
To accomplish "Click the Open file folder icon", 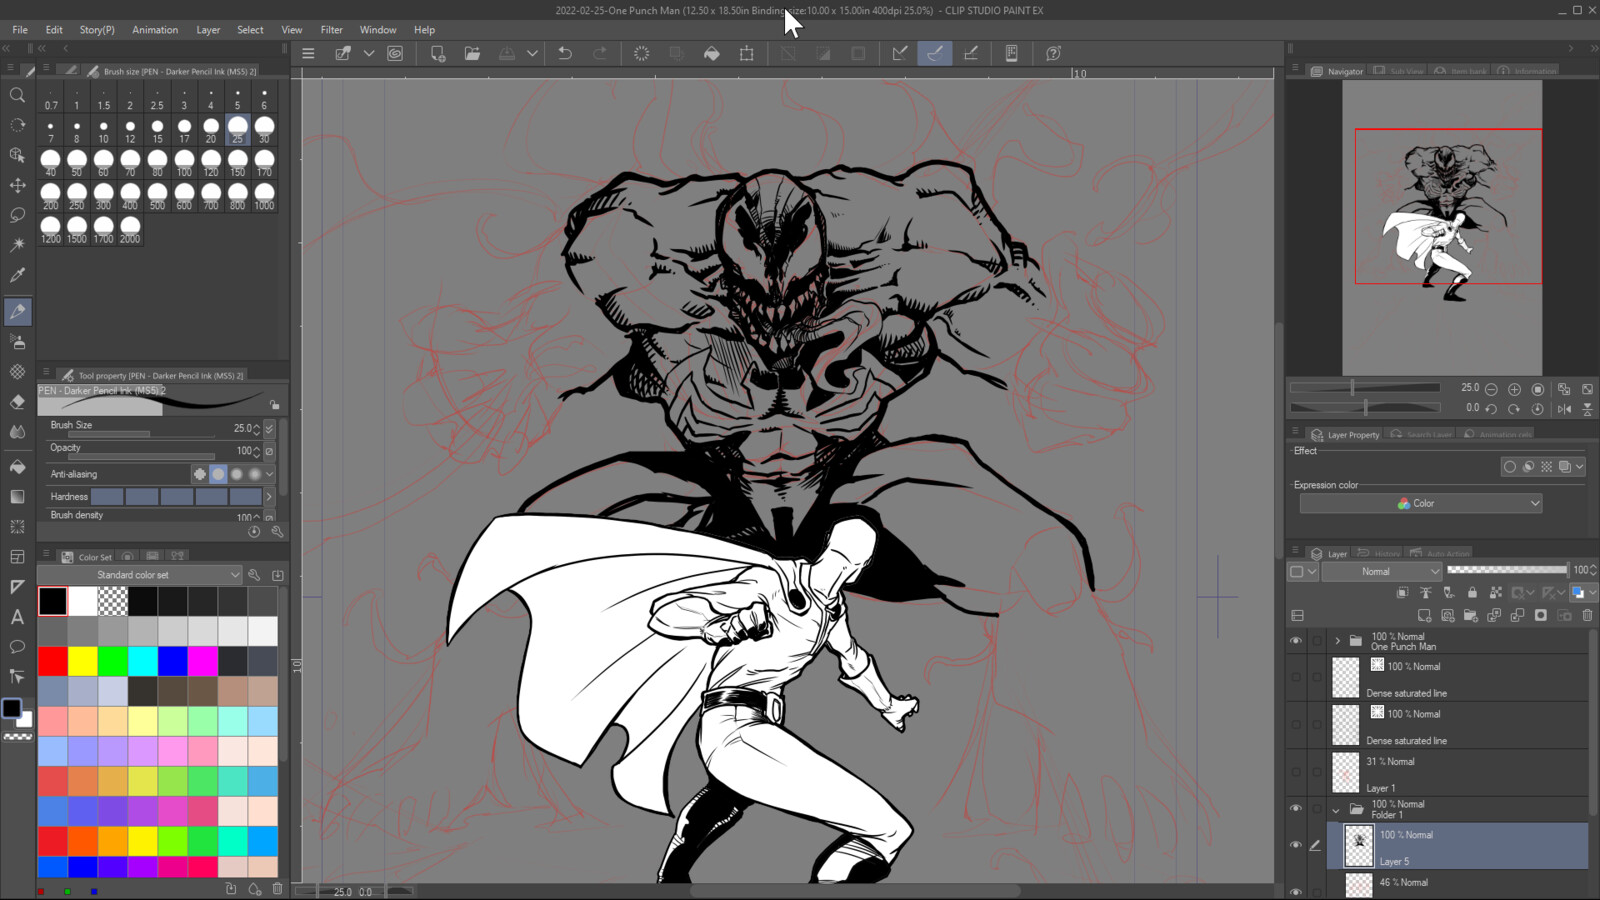I will click(x=472, y=53).
